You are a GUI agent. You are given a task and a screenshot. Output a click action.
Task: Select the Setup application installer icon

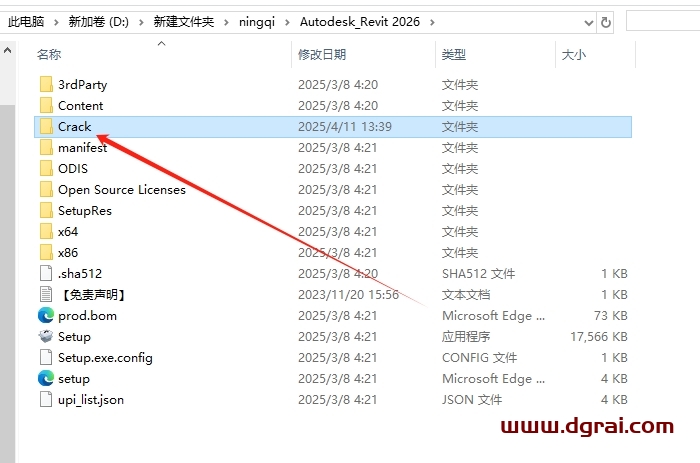point(46,336)
